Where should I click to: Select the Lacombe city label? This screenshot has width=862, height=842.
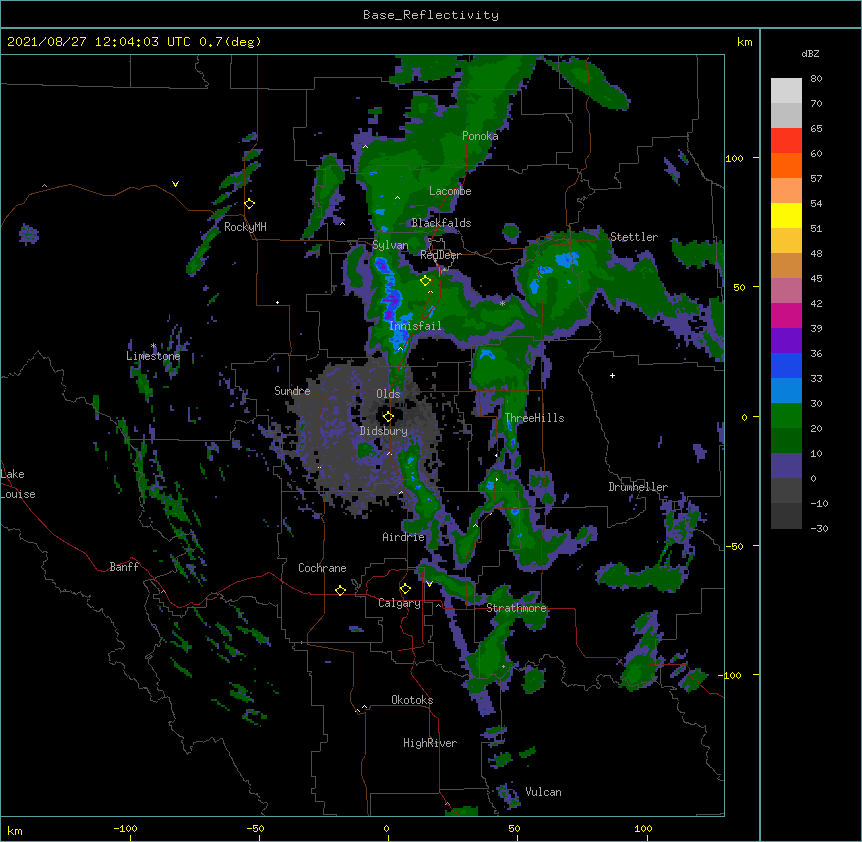(x=450, y=191)
